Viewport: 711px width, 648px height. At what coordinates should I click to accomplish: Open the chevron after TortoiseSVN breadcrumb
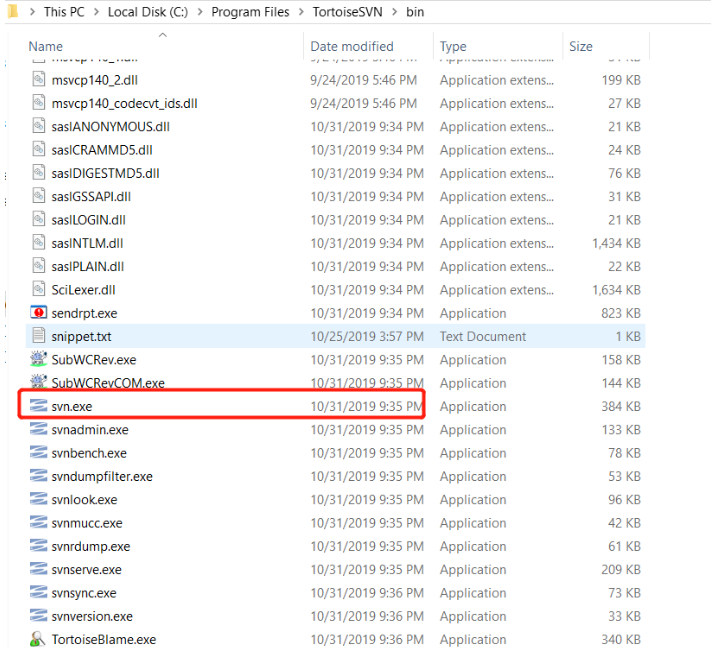pyautogui.click(x=396, y=12)
